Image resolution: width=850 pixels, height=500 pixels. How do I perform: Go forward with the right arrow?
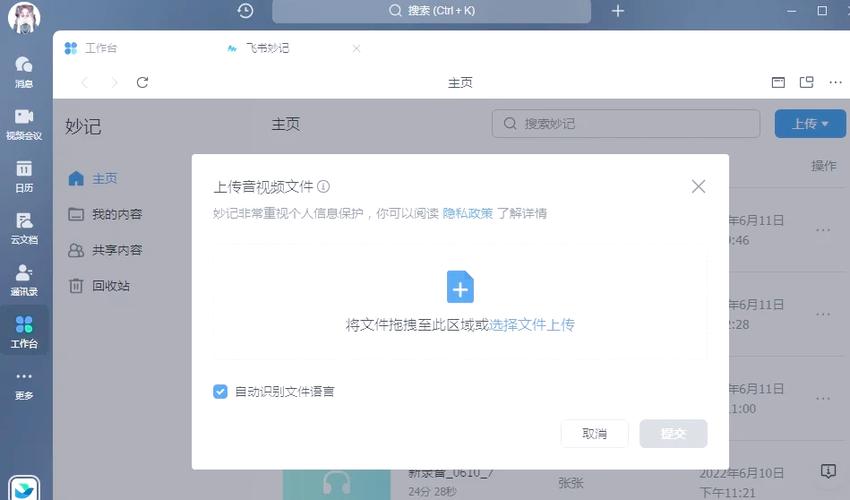pos(114,82)
